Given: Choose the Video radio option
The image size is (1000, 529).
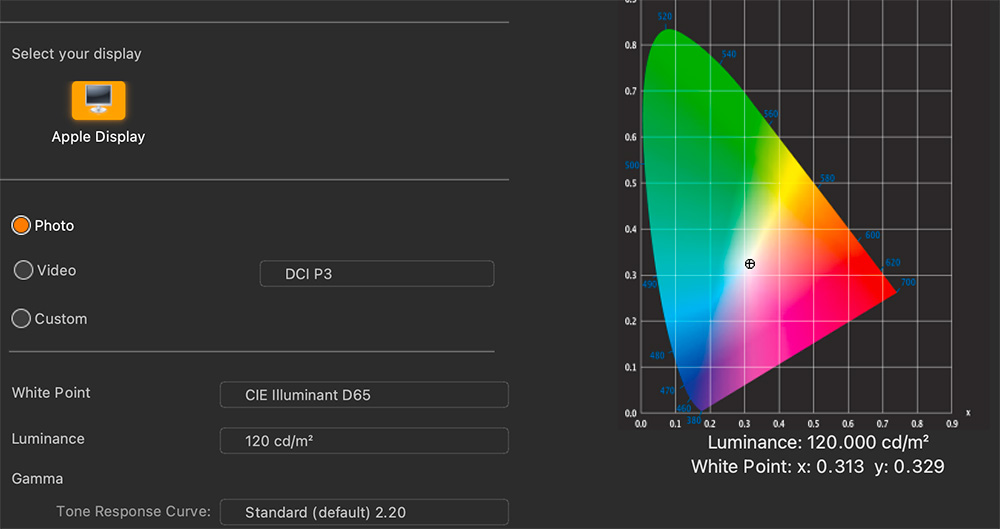Looking at the screenshot, I should point(23,270).
